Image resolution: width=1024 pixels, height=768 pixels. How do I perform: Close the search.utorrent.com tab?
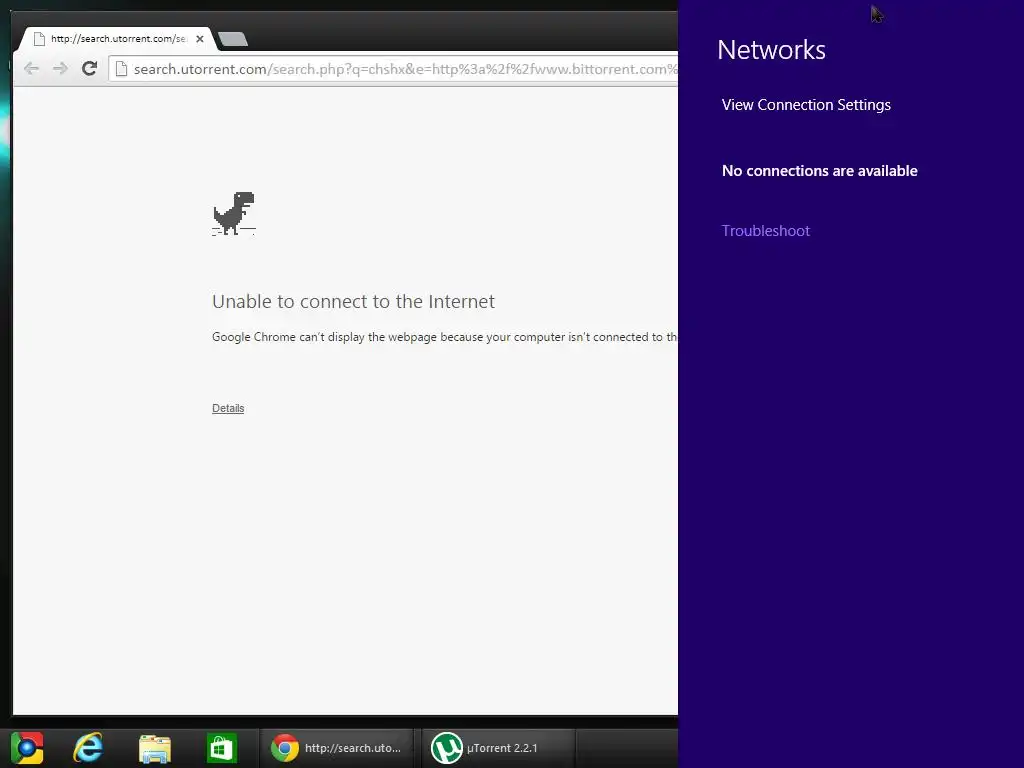(200, 39)
